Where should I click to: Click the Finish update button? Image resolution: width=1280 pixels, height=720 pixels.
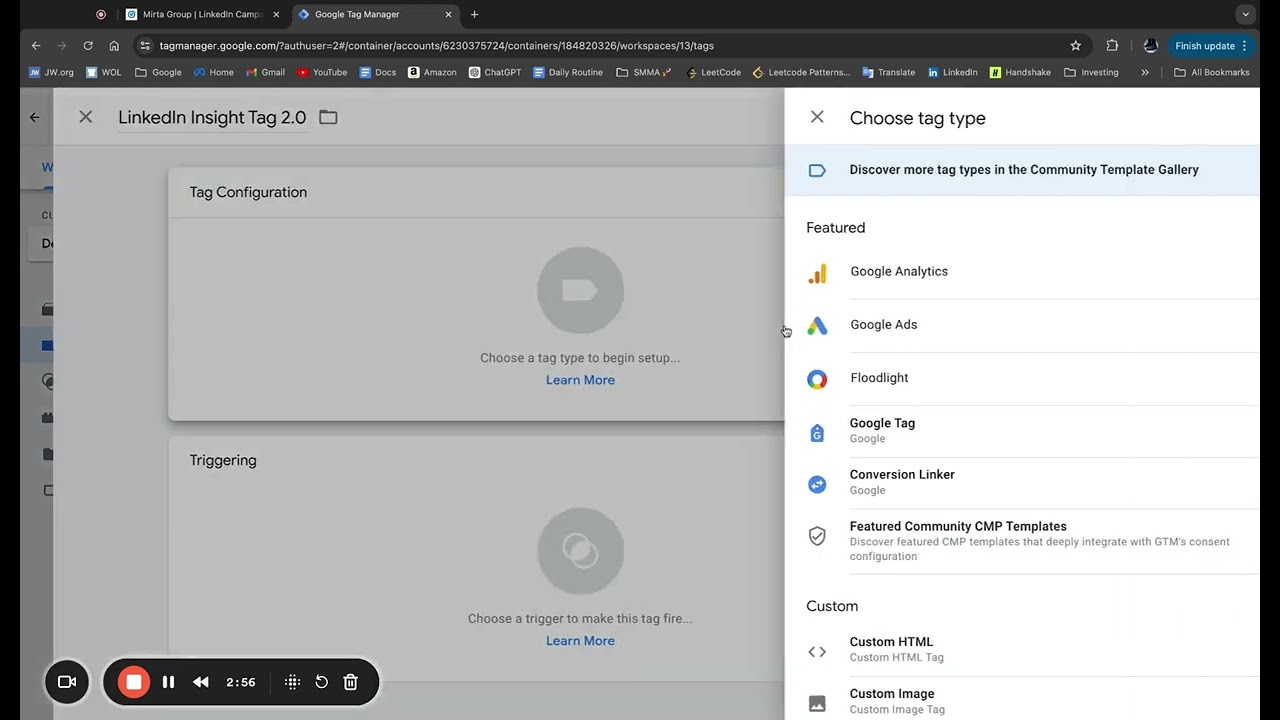1211,46
